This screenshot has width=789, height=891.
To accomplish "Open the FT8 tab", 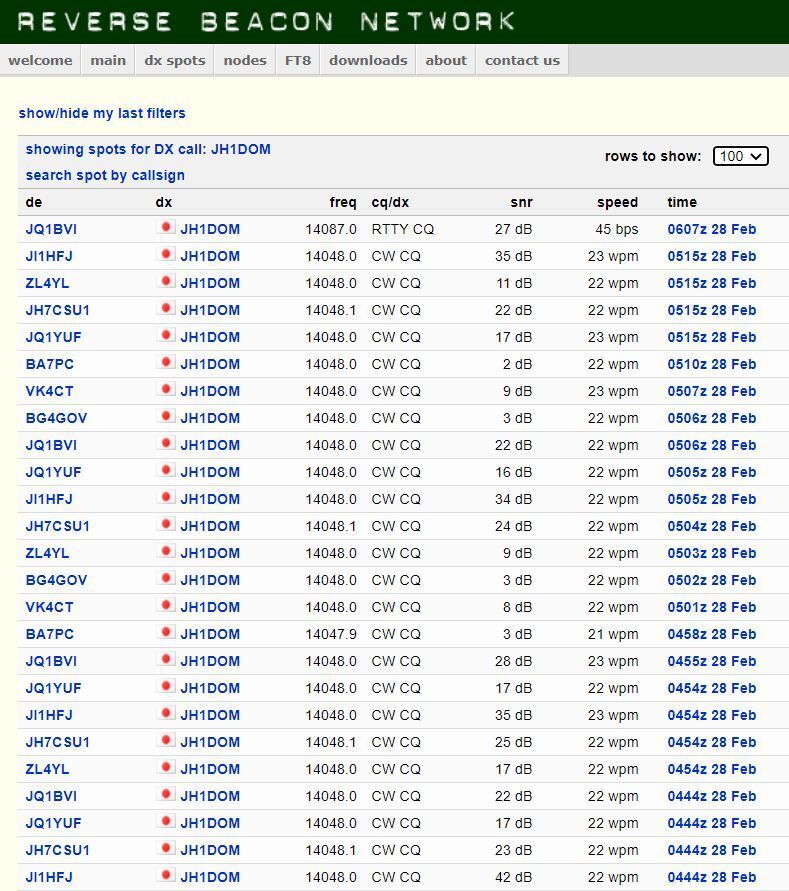I will [x=298, y=60].
